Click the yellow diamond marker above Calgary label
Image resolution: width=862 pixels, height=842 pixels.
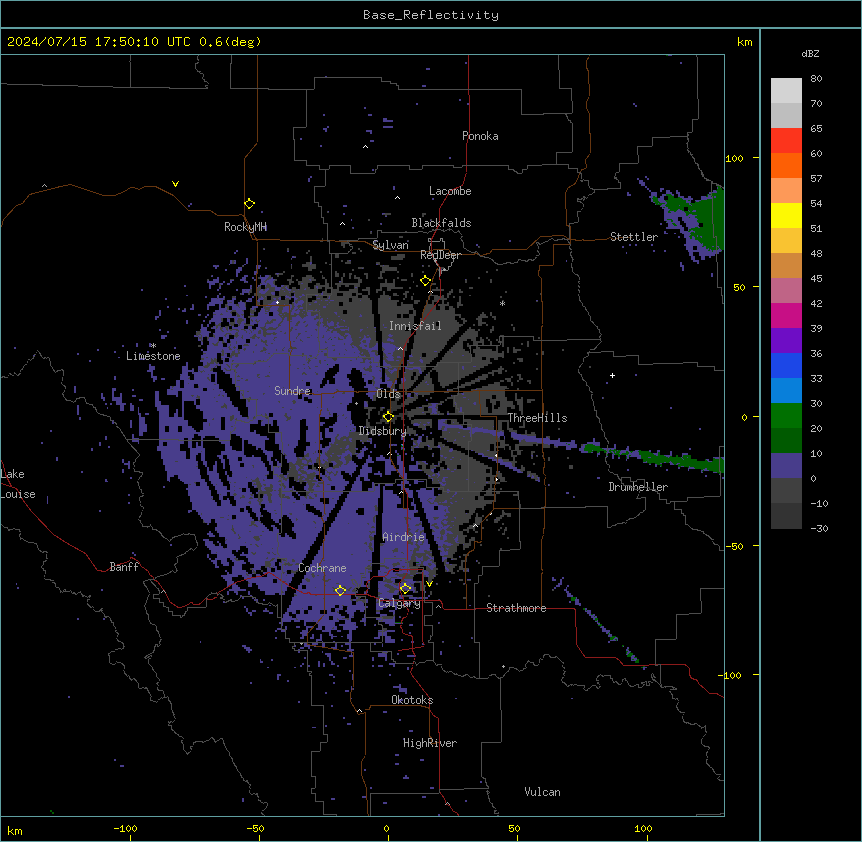click(405, 589)
